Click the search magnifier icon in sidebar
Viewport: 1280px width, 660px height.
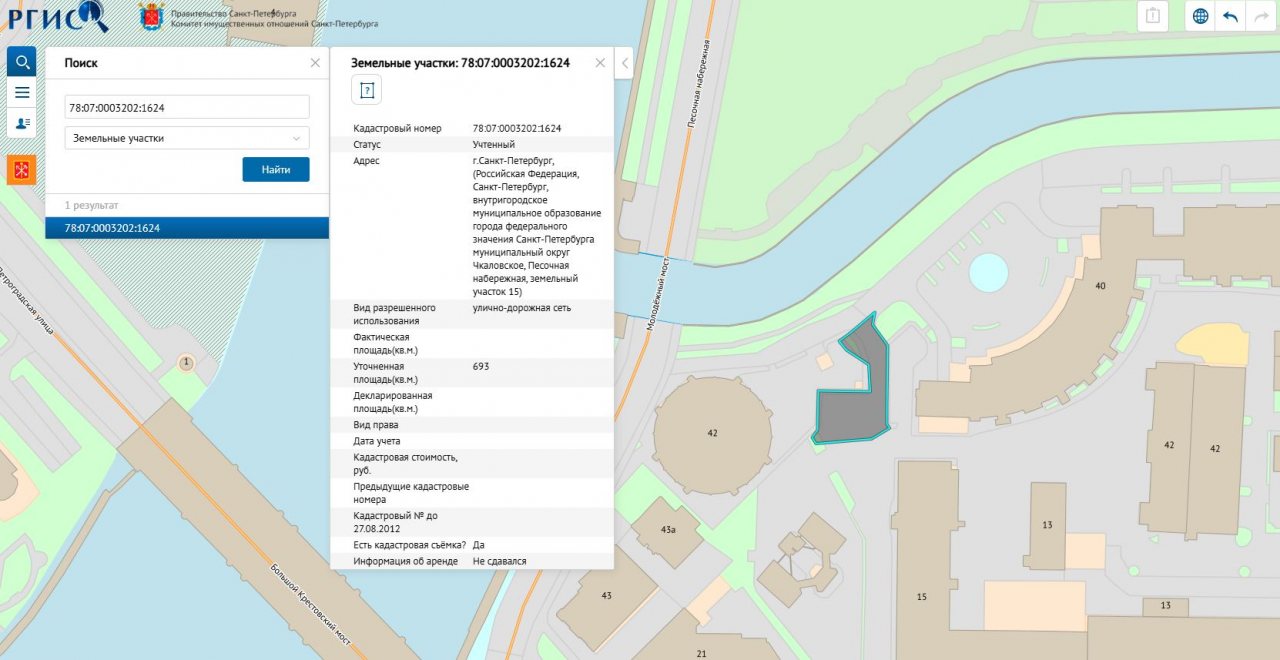coord(22,62)
